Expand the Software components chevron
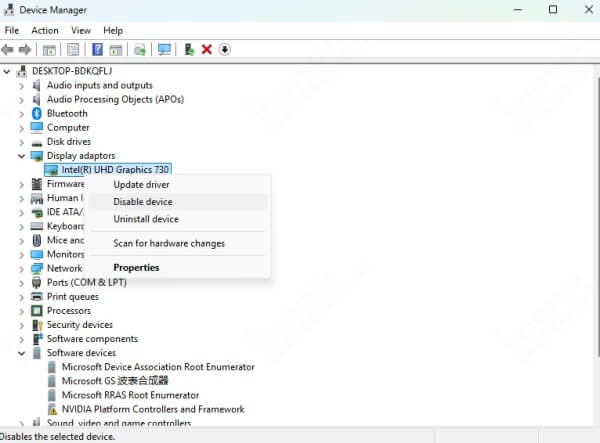600x443 pixels. 21,339
